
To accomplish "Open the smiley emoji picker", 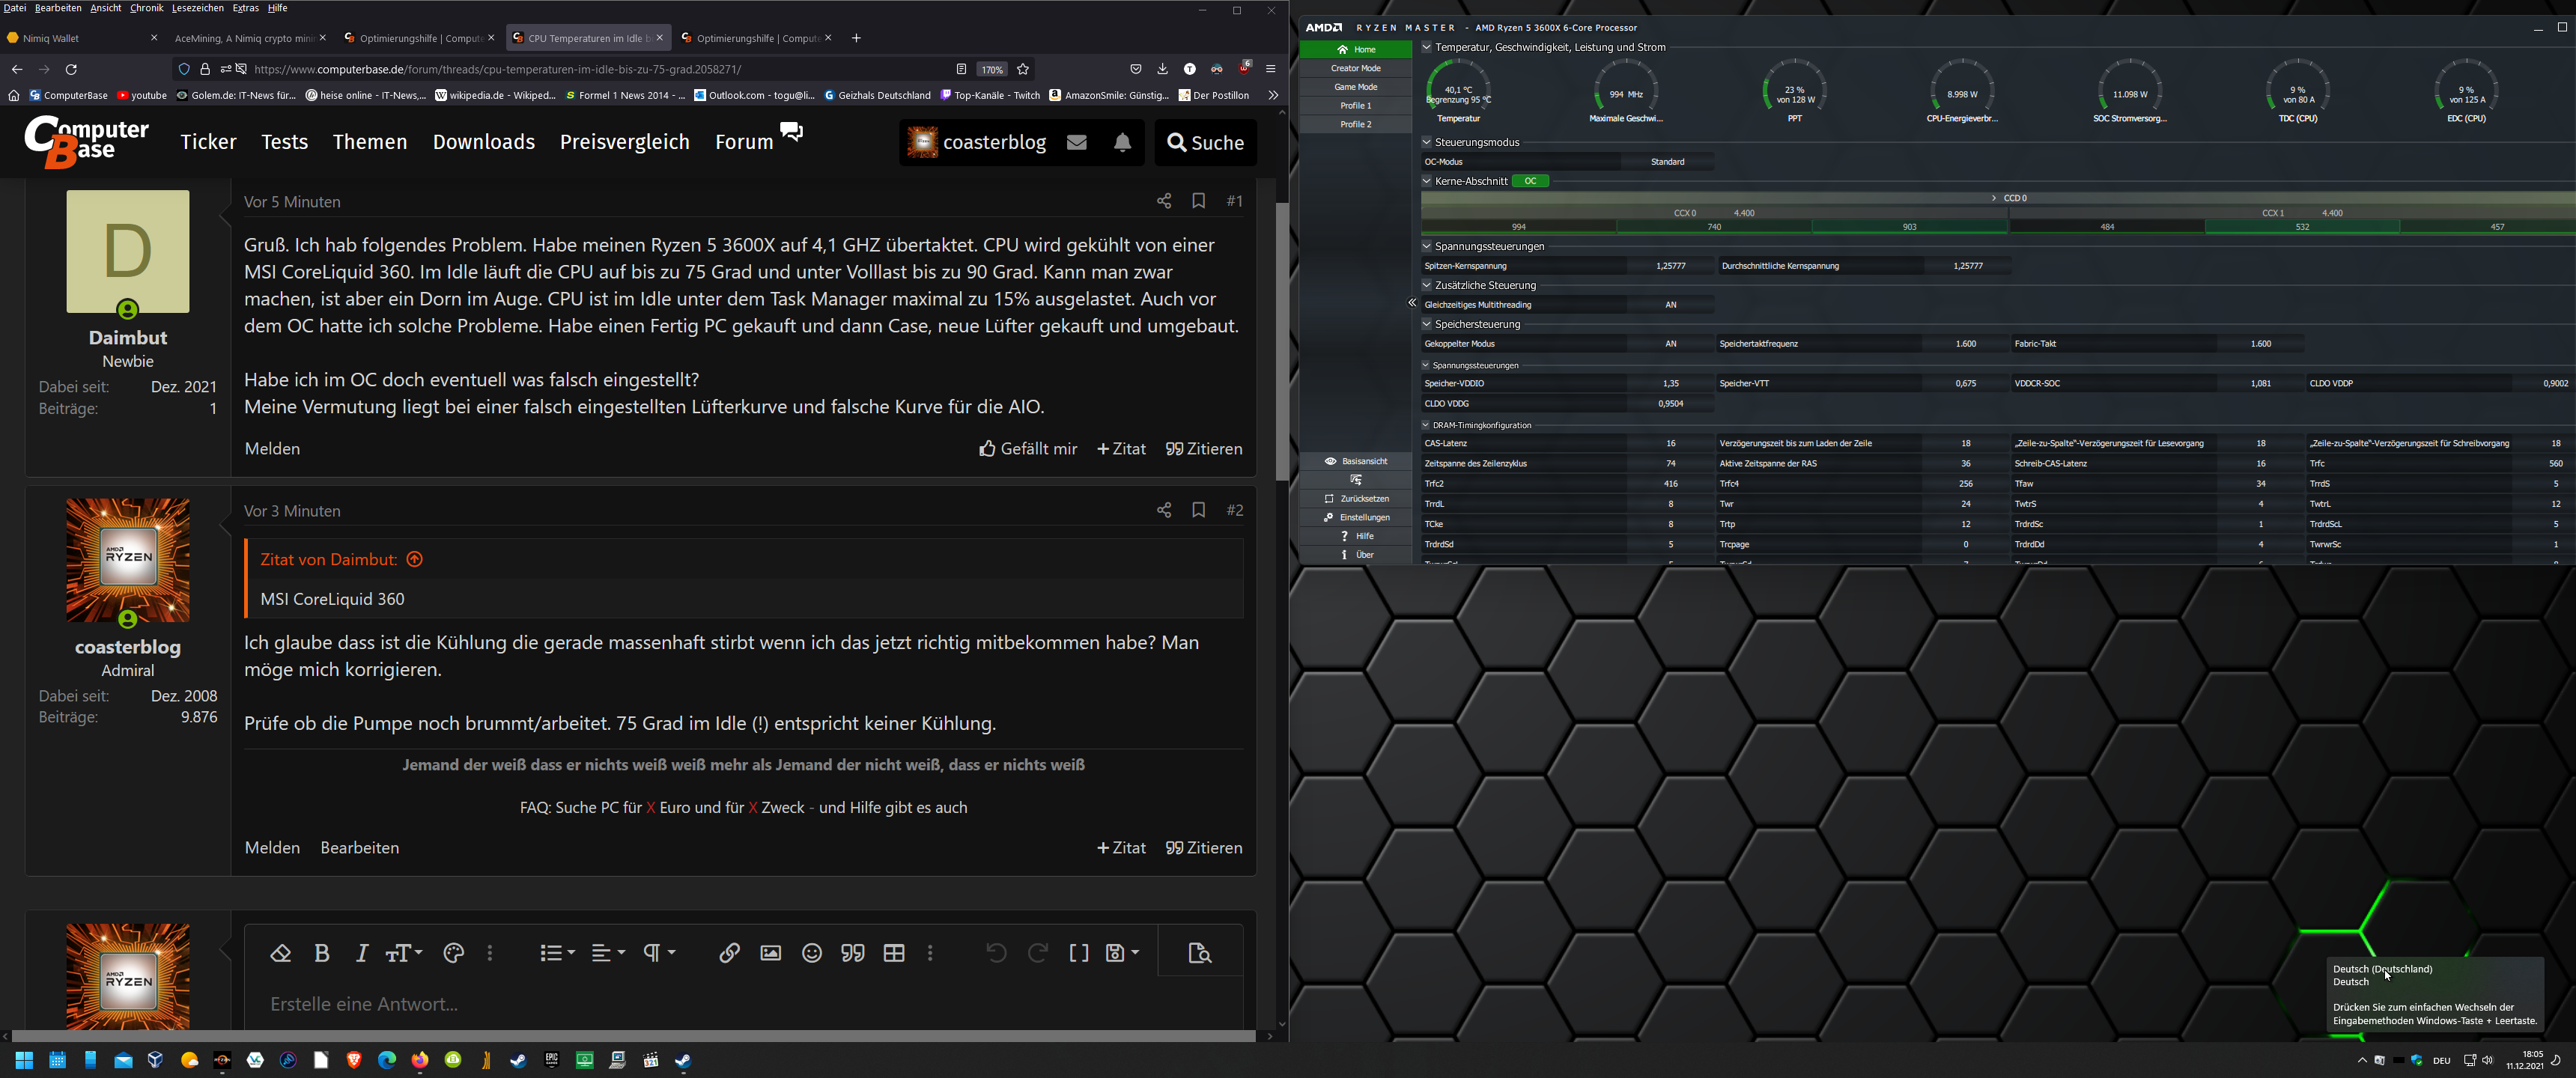I will click(812, 953).
